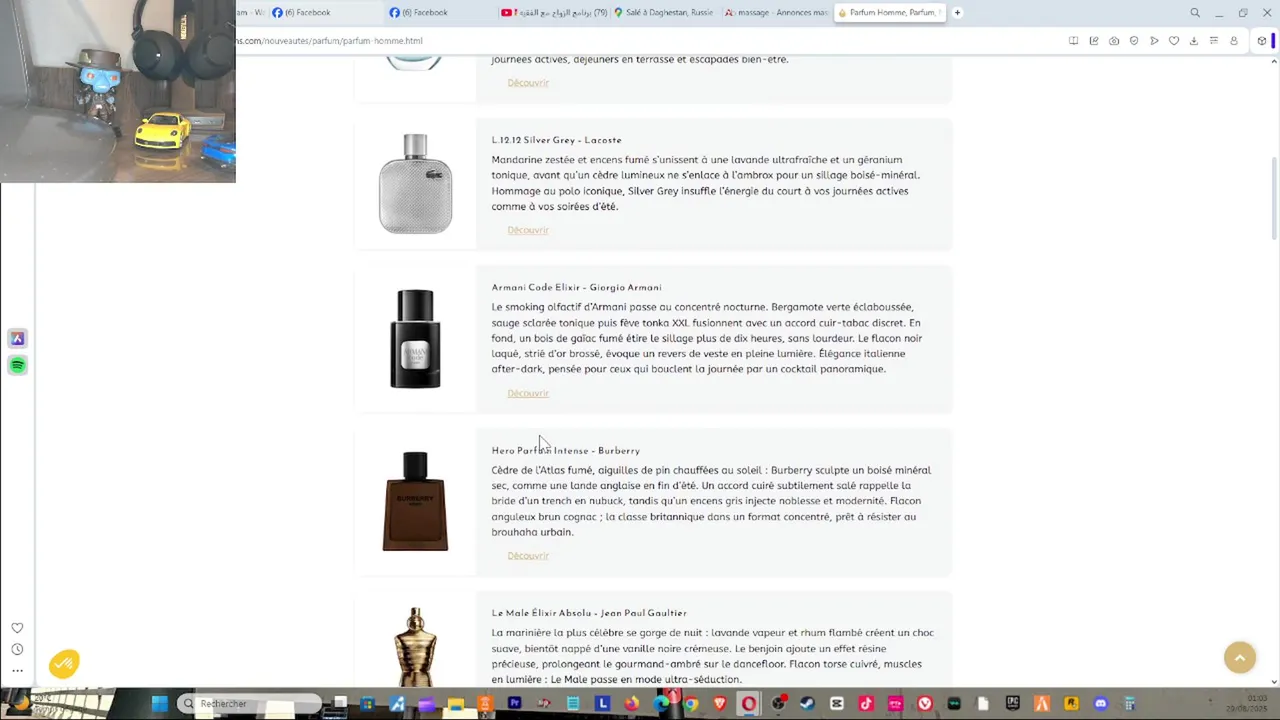Screen dimensions: 1280x720
Task: Click the address bar URL field
Action: [x=640, y=41]
